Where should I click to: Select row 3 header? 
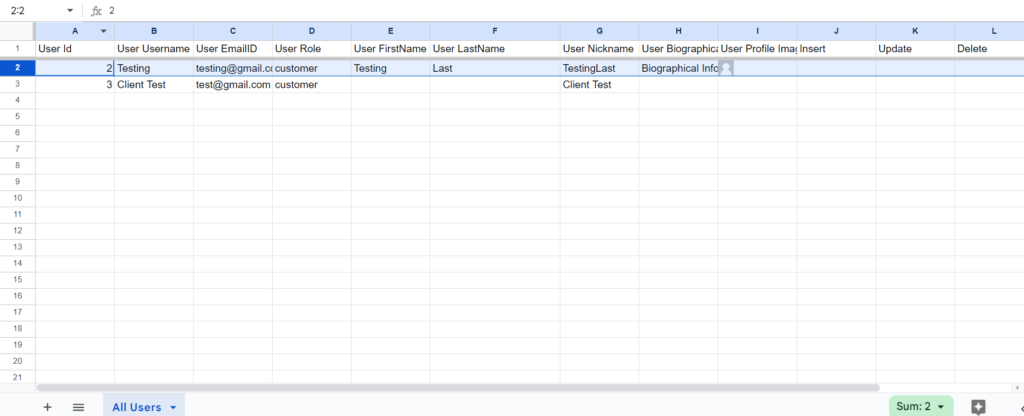point(18,84)
